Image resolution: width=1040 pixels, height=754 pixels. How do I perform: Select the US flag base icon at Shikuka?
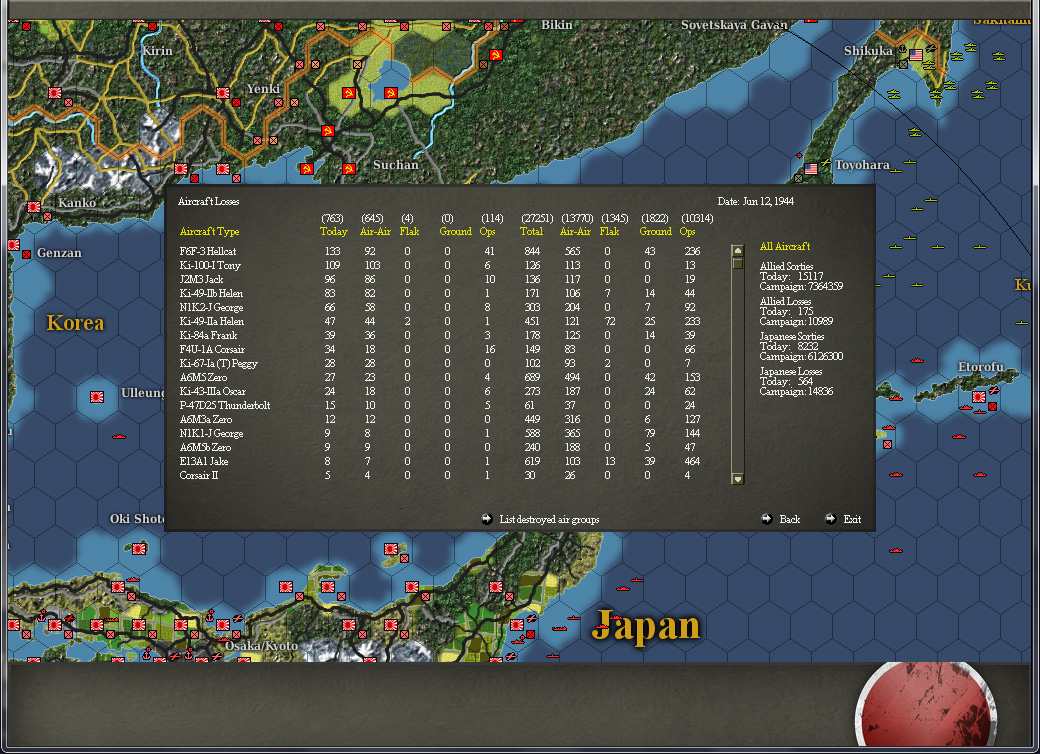click(916, 54)
